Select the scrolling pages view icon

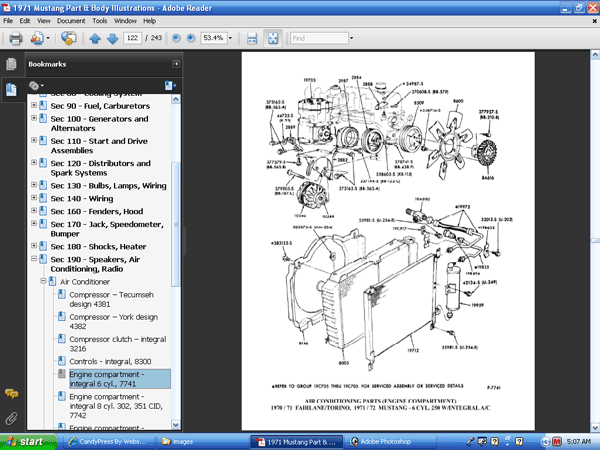252,38
